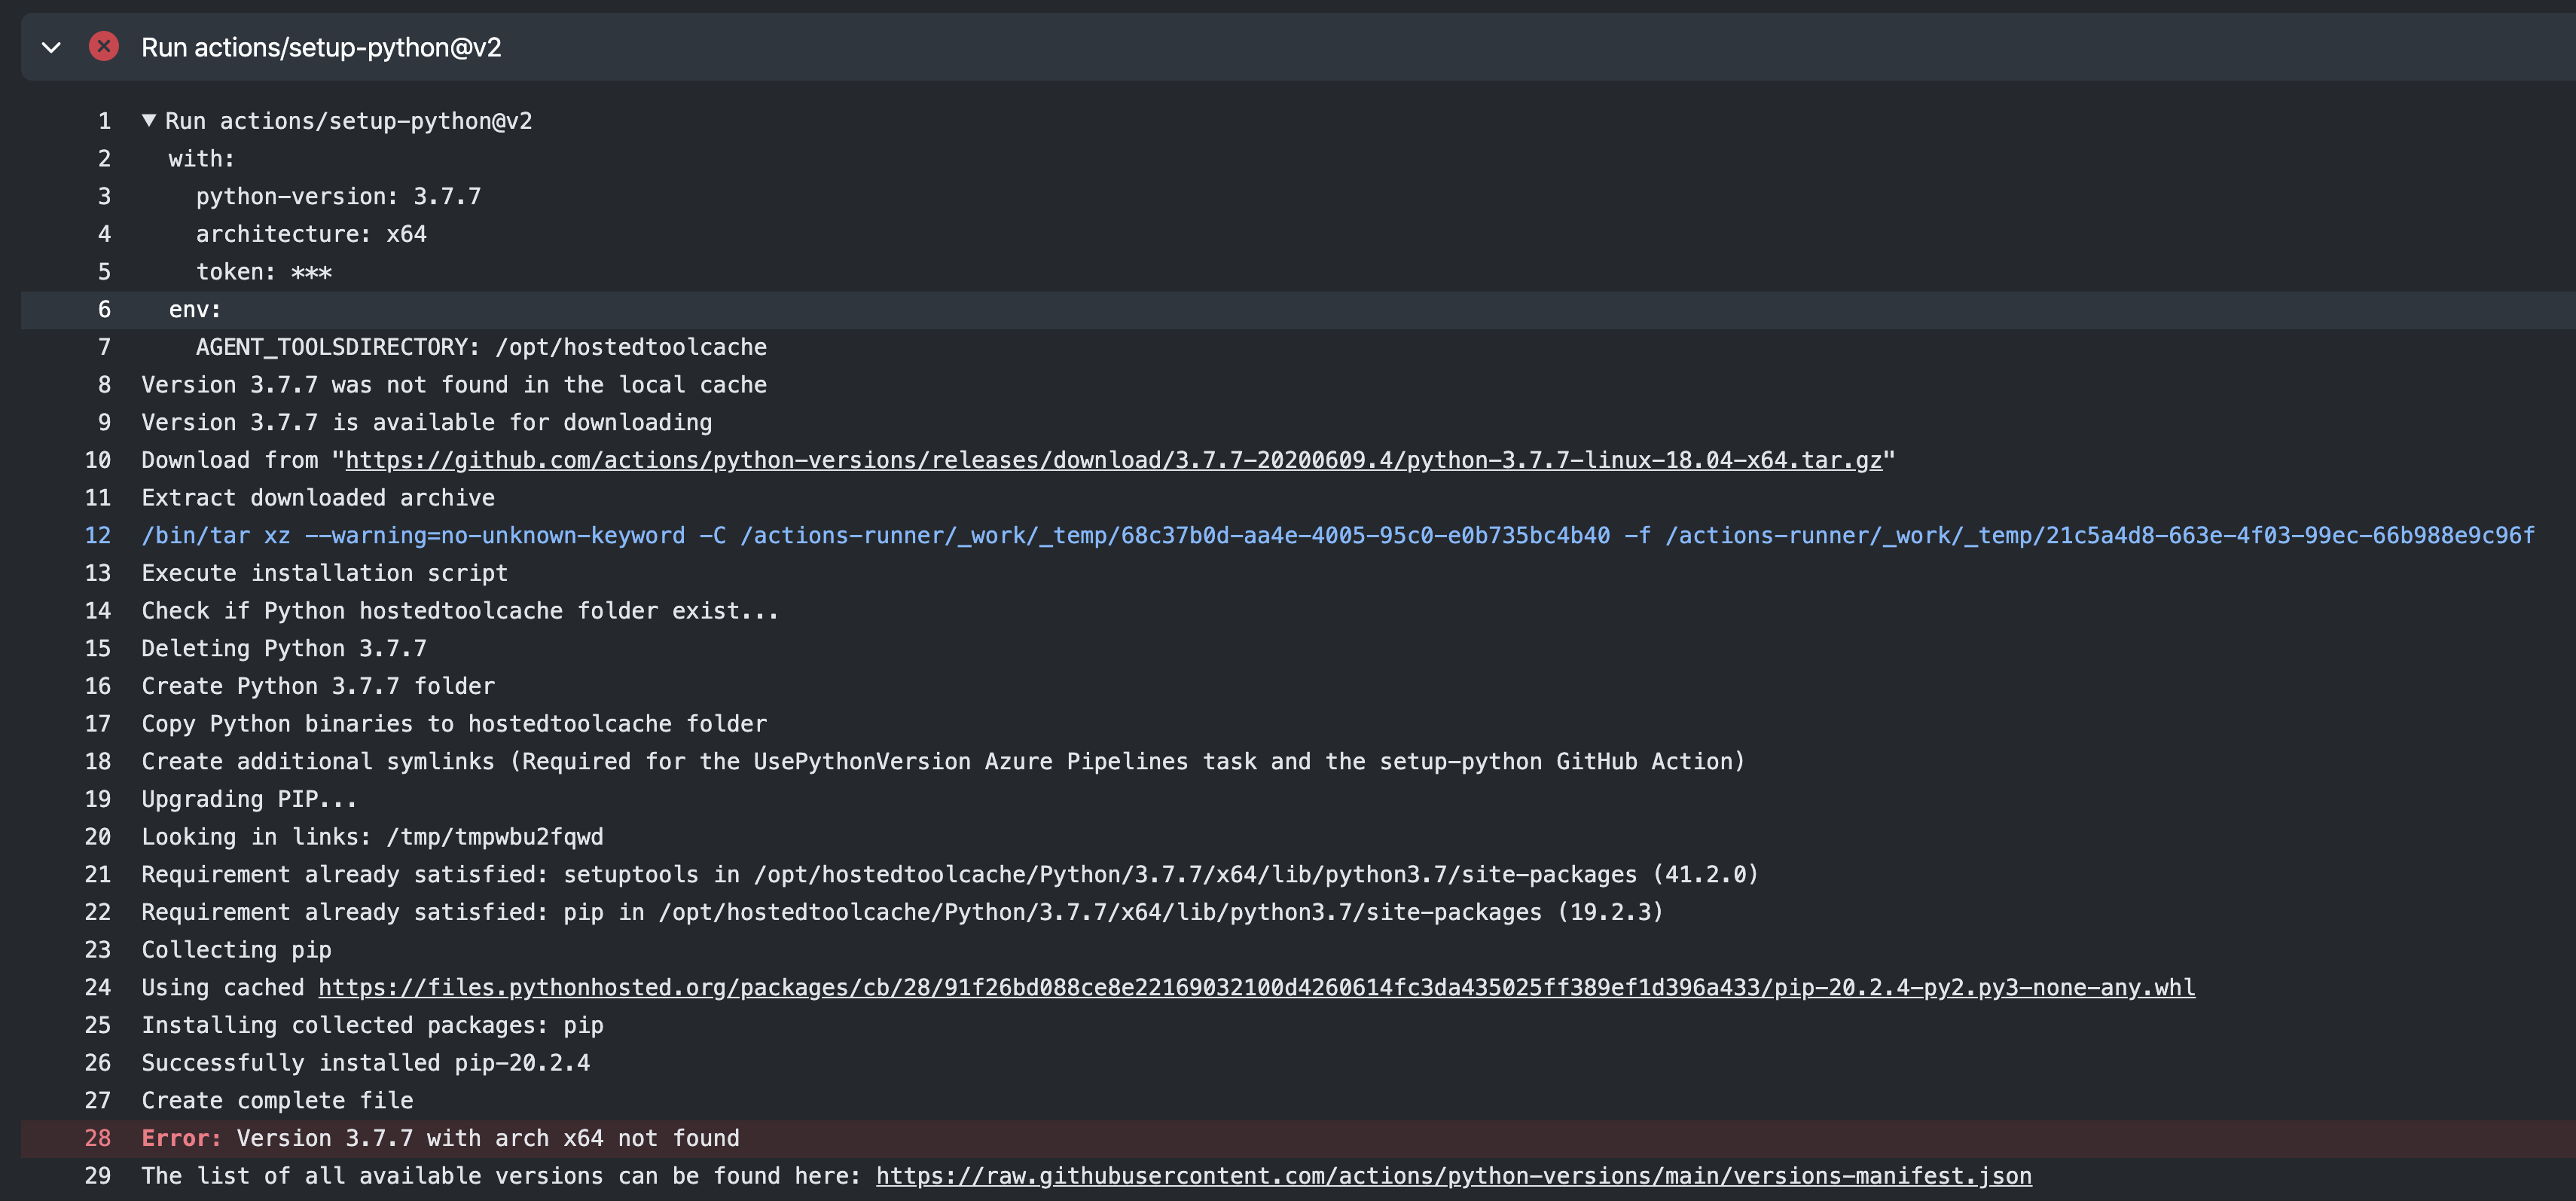The image size is (2576, 1201).
Task: Click the python-version: 3.7.7 line
Action: [x=338, y=196]
